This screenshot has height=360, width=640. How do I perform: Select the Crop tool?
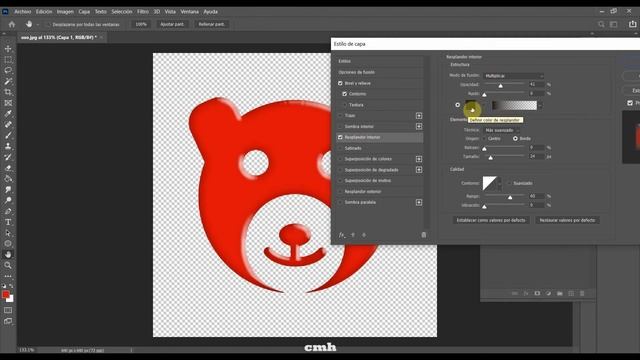click(x=8, y=92)
